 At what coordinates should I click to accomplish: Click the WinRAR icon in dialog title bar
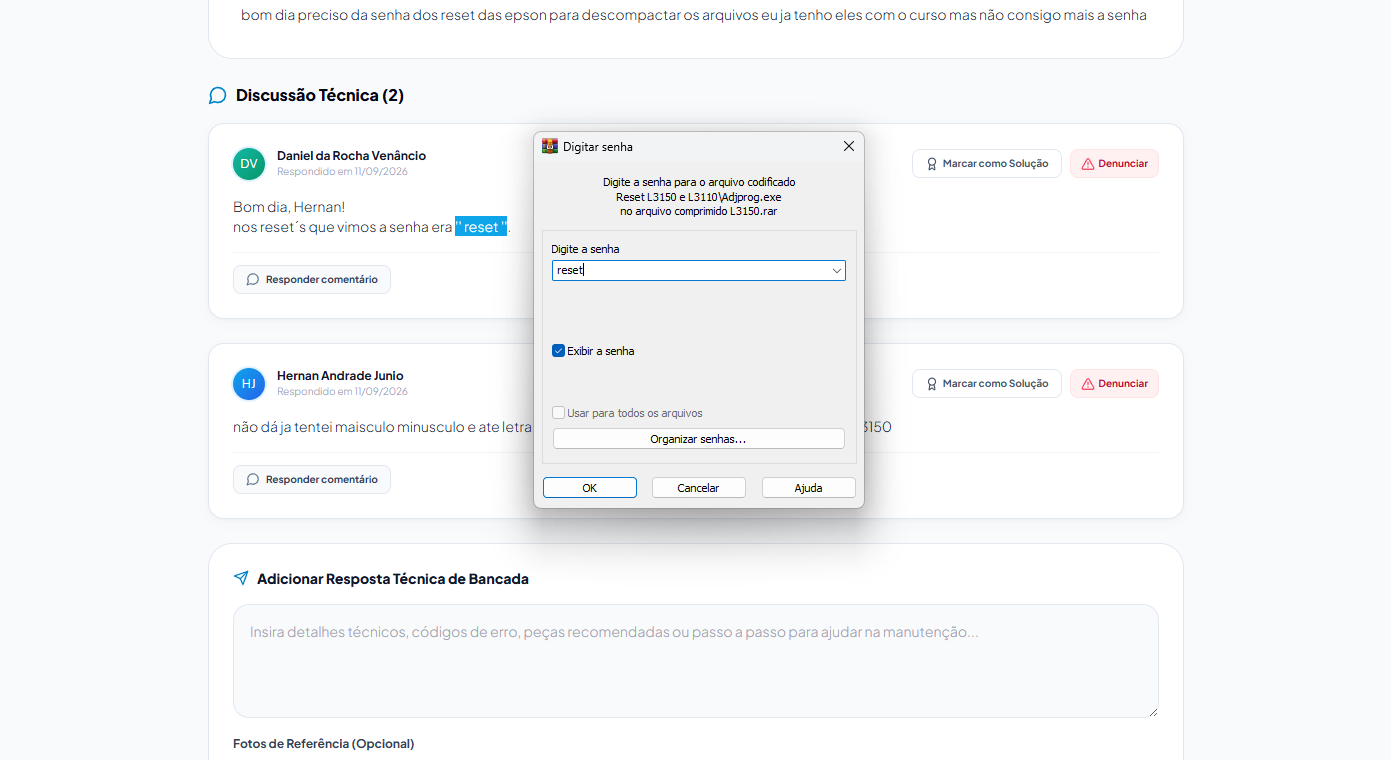click(550, 146)
